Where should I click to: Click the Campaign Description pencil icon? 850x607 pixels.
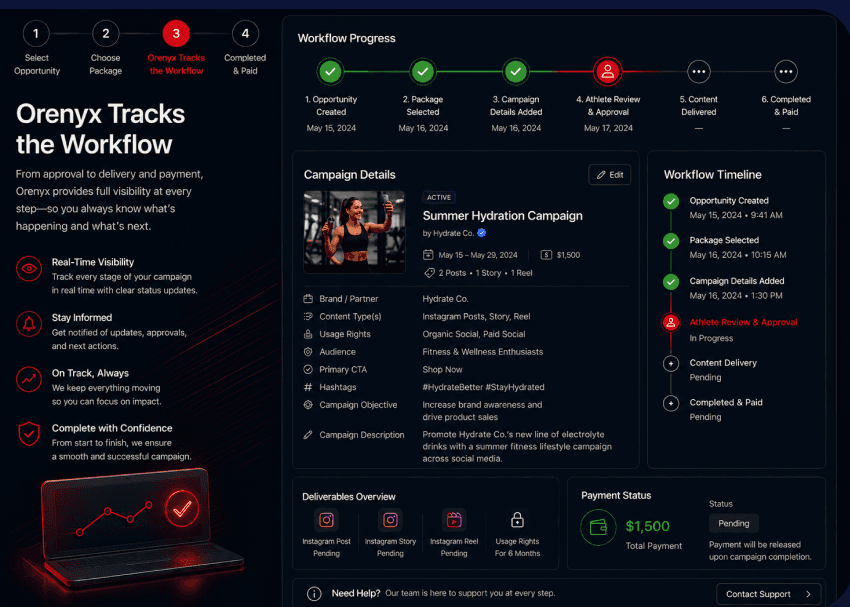click(x=308, y=435)
